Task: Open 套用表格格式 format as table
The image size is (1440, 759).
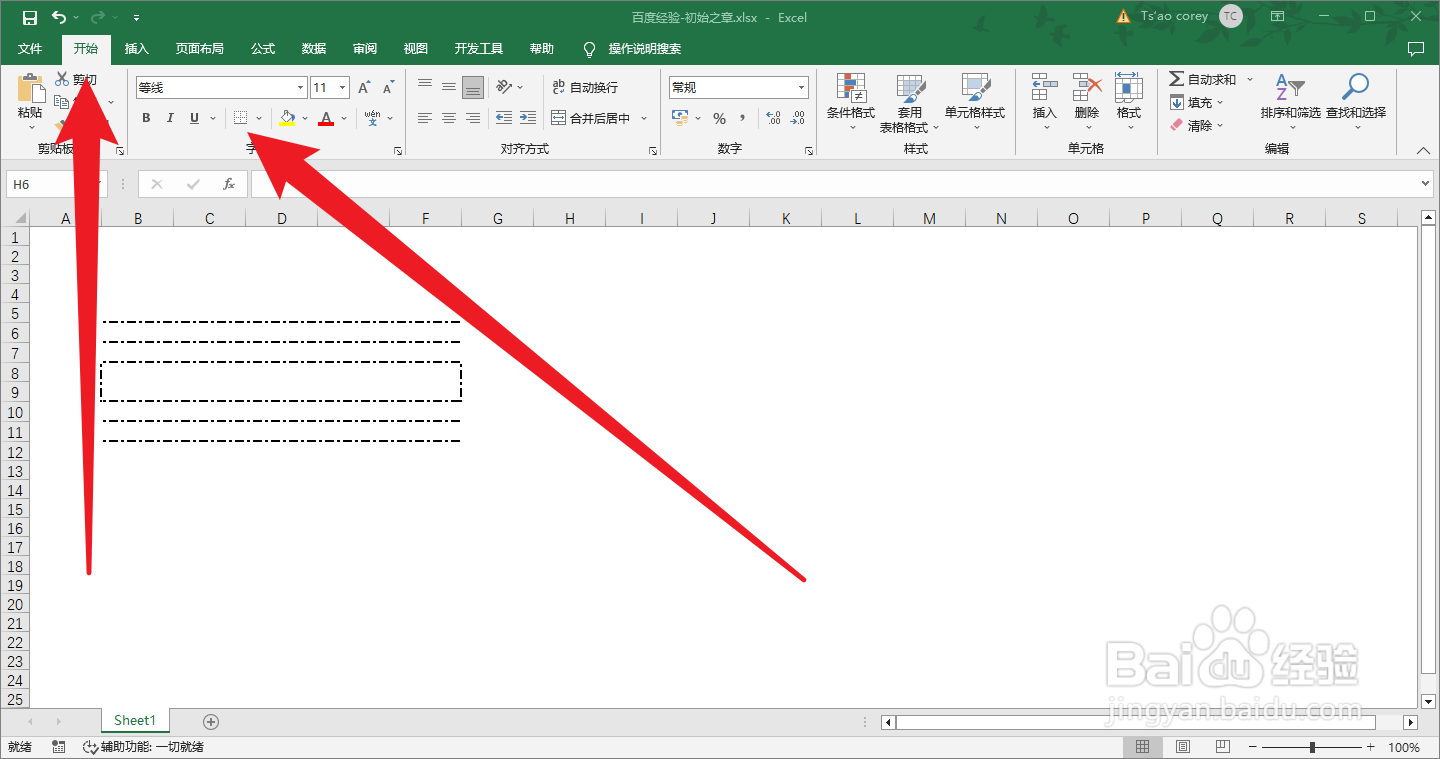Action: tap(910, 101)
